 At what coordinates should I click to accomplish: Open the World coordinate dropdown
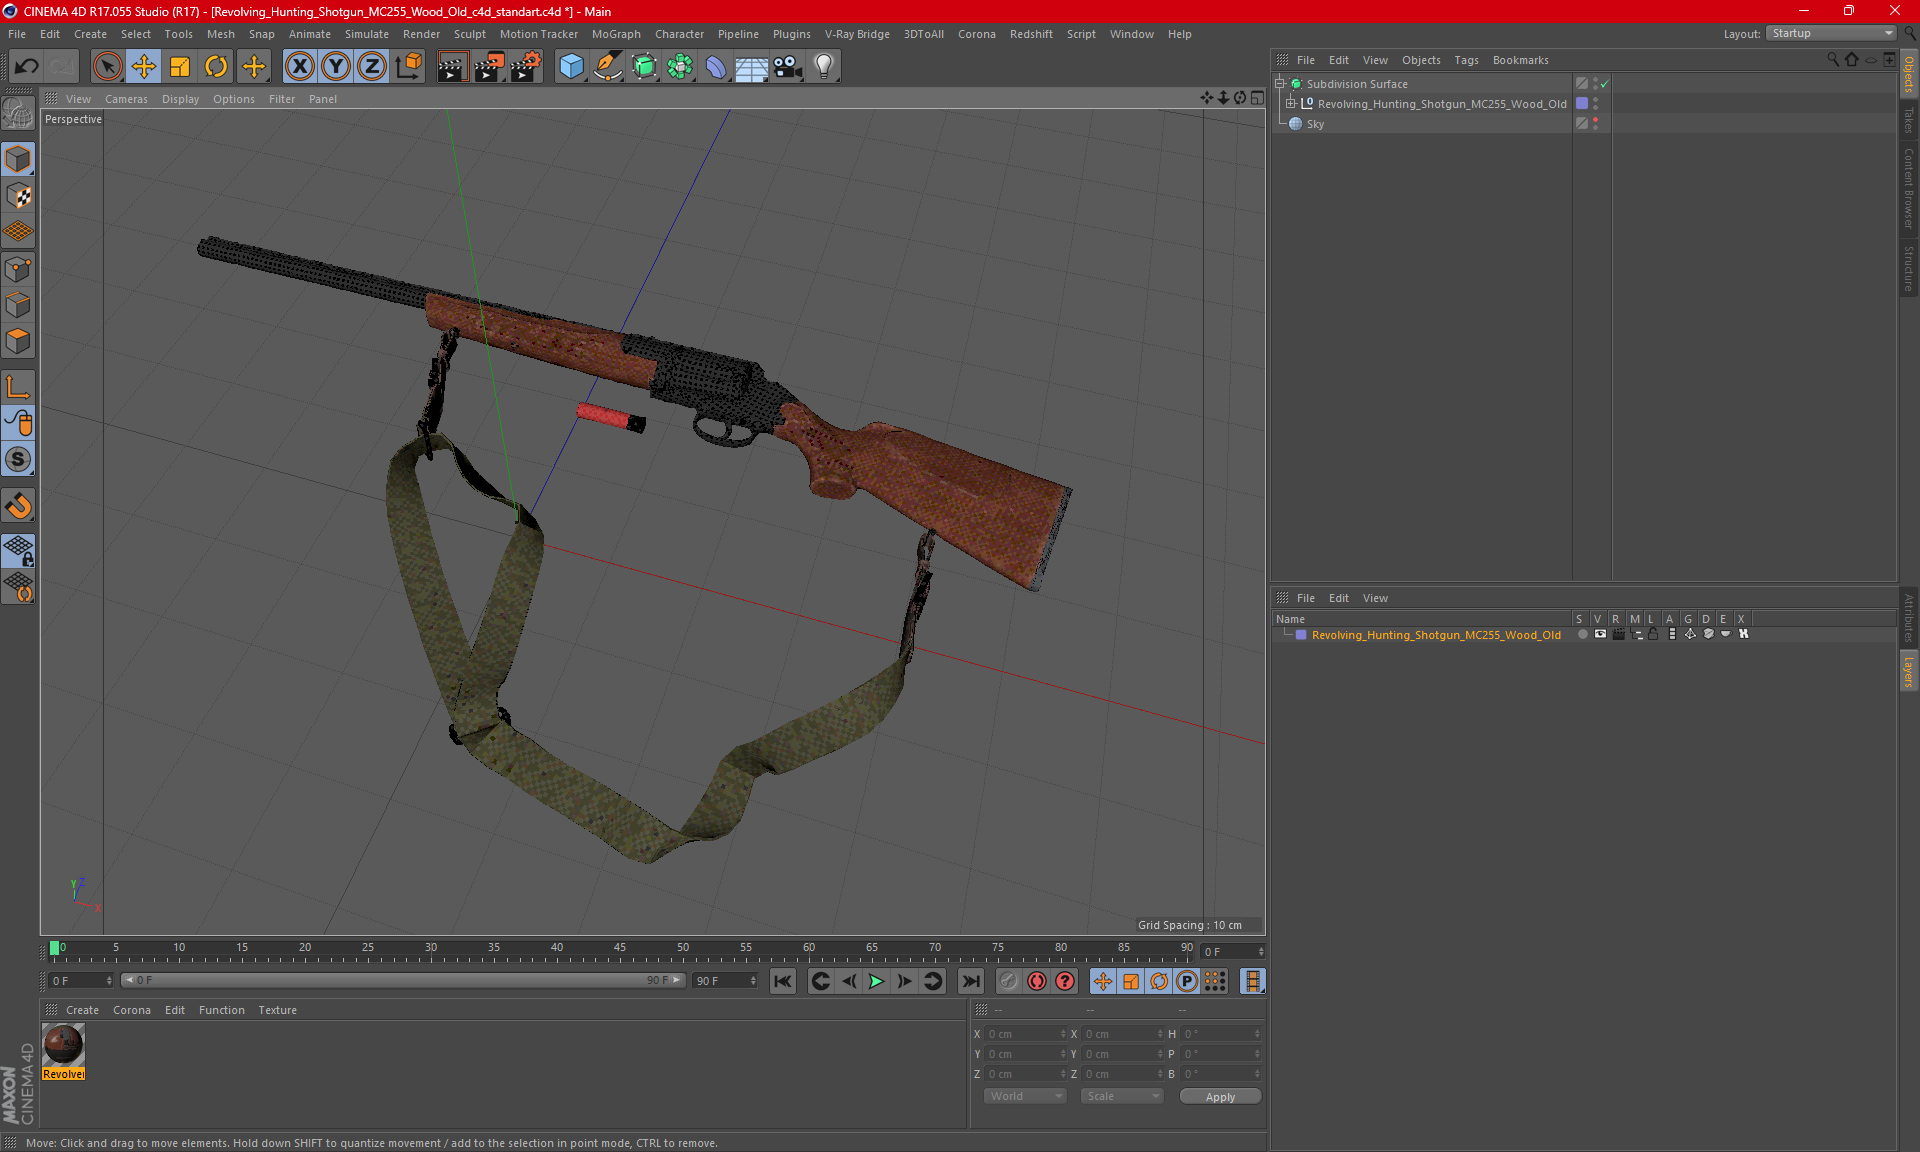click(1025, 1096)
